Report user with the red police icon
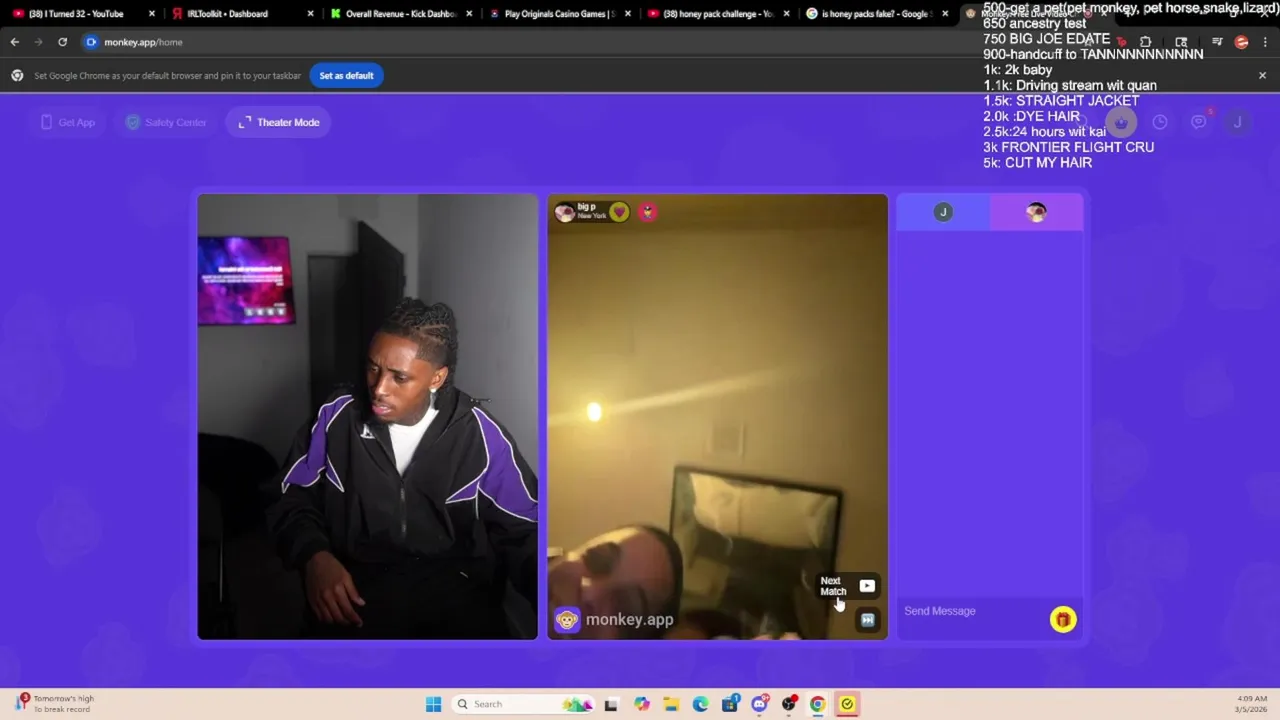This screenshot has width=1280, height=720. pyautogui.click(x=647, y=212)
